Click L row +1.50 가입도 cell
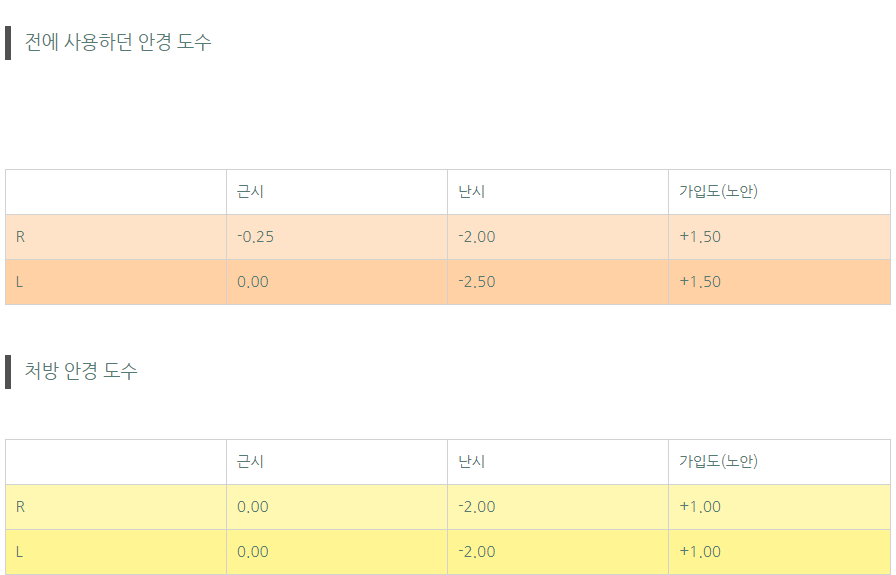Screen dimensions: 896x575 (700, 282)
